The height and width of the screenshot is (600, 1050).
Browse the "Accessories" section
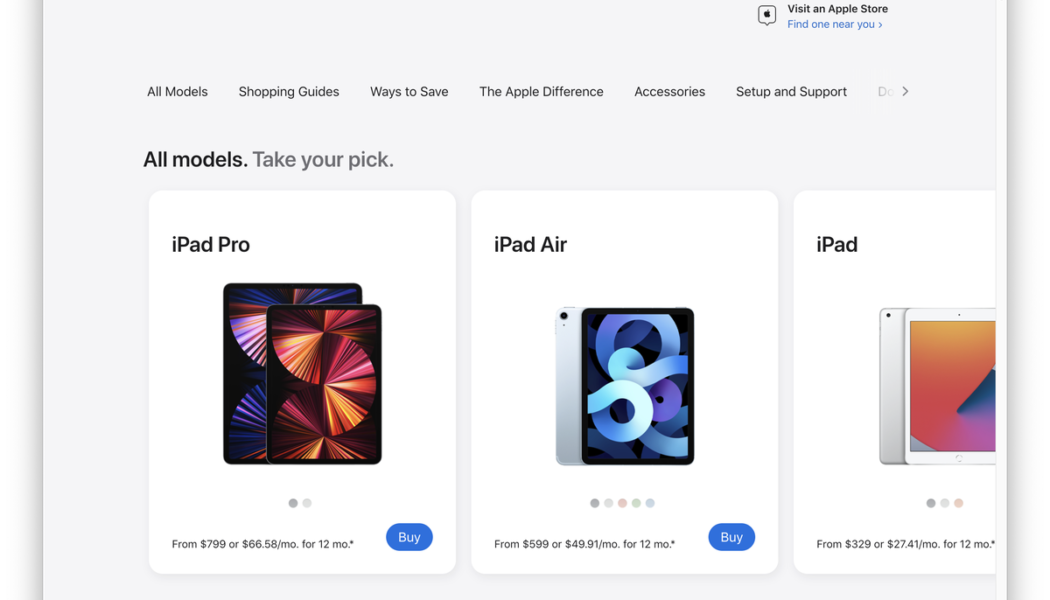669,91
